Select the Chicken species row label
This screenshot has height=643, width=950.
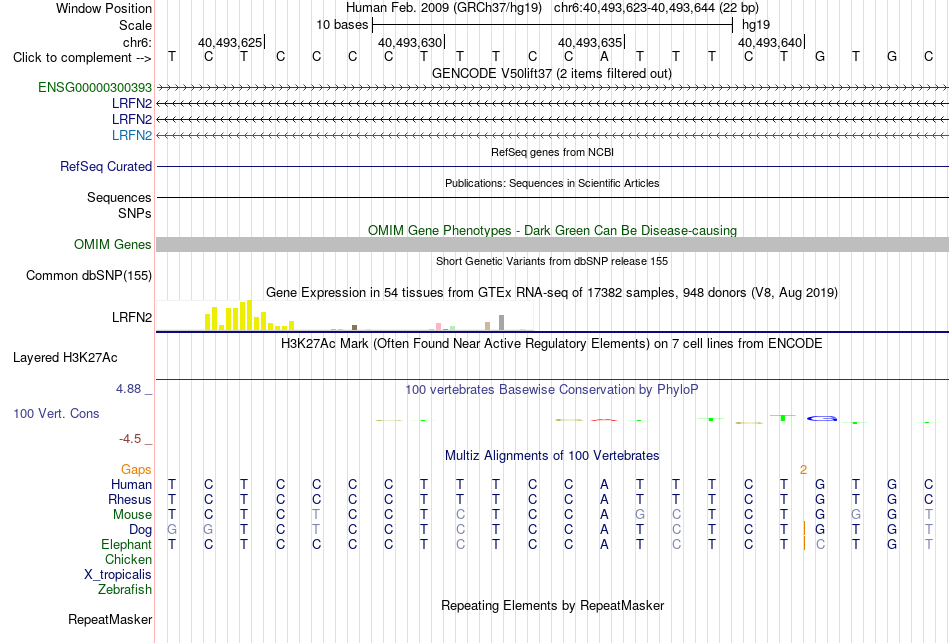[x=128, y=559]
